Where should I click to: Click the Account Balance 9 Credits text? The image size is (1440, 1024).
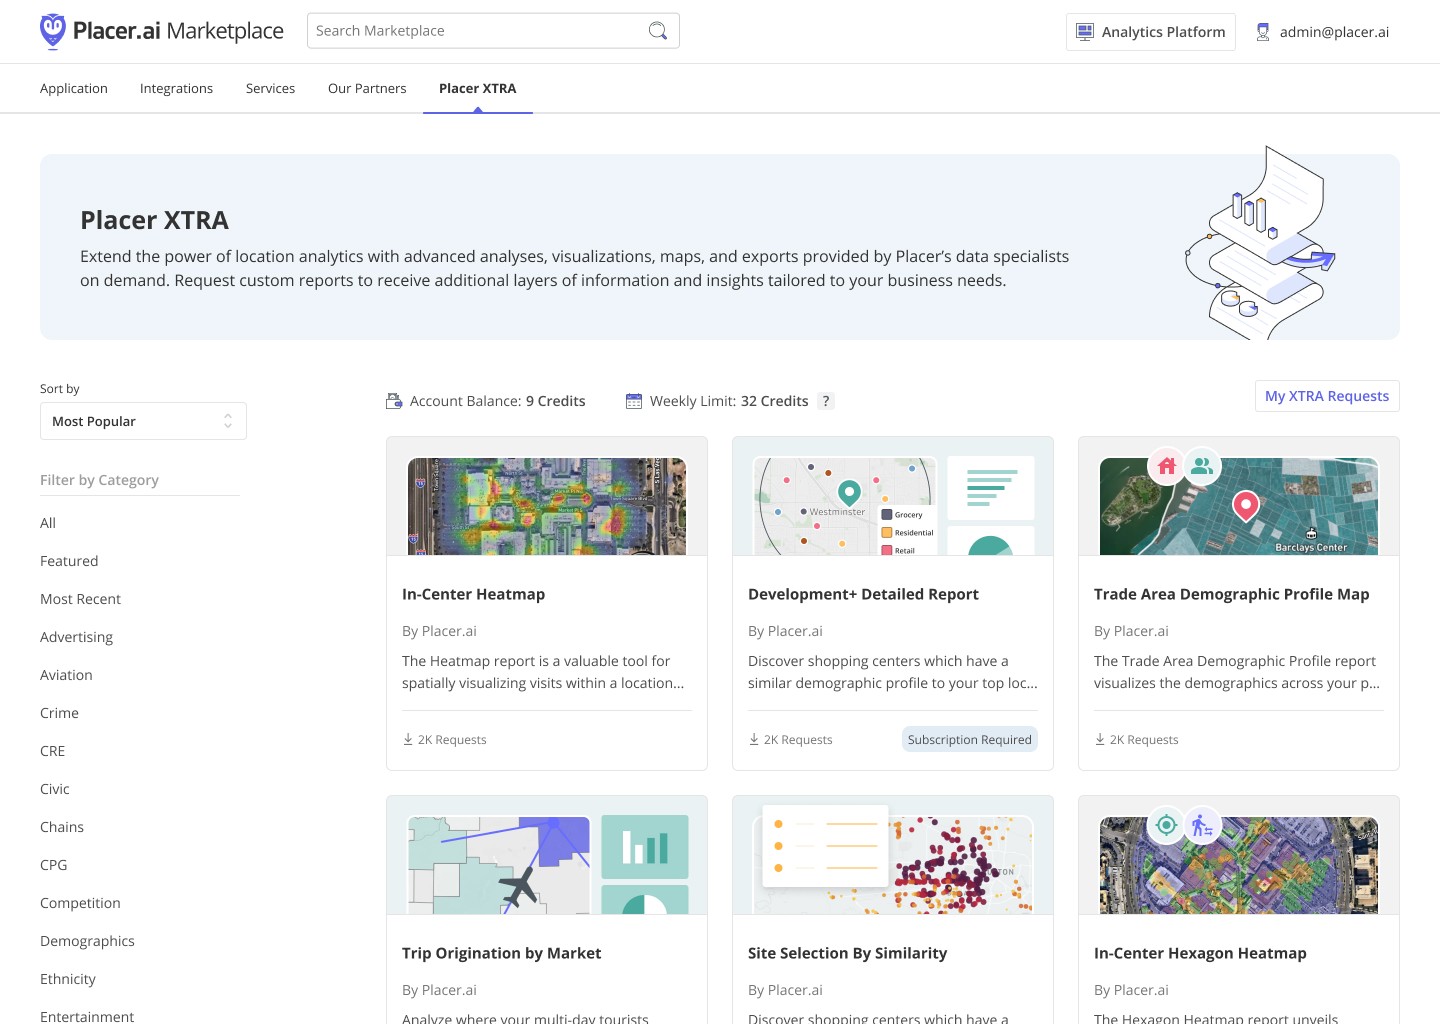tap(497, 401)
